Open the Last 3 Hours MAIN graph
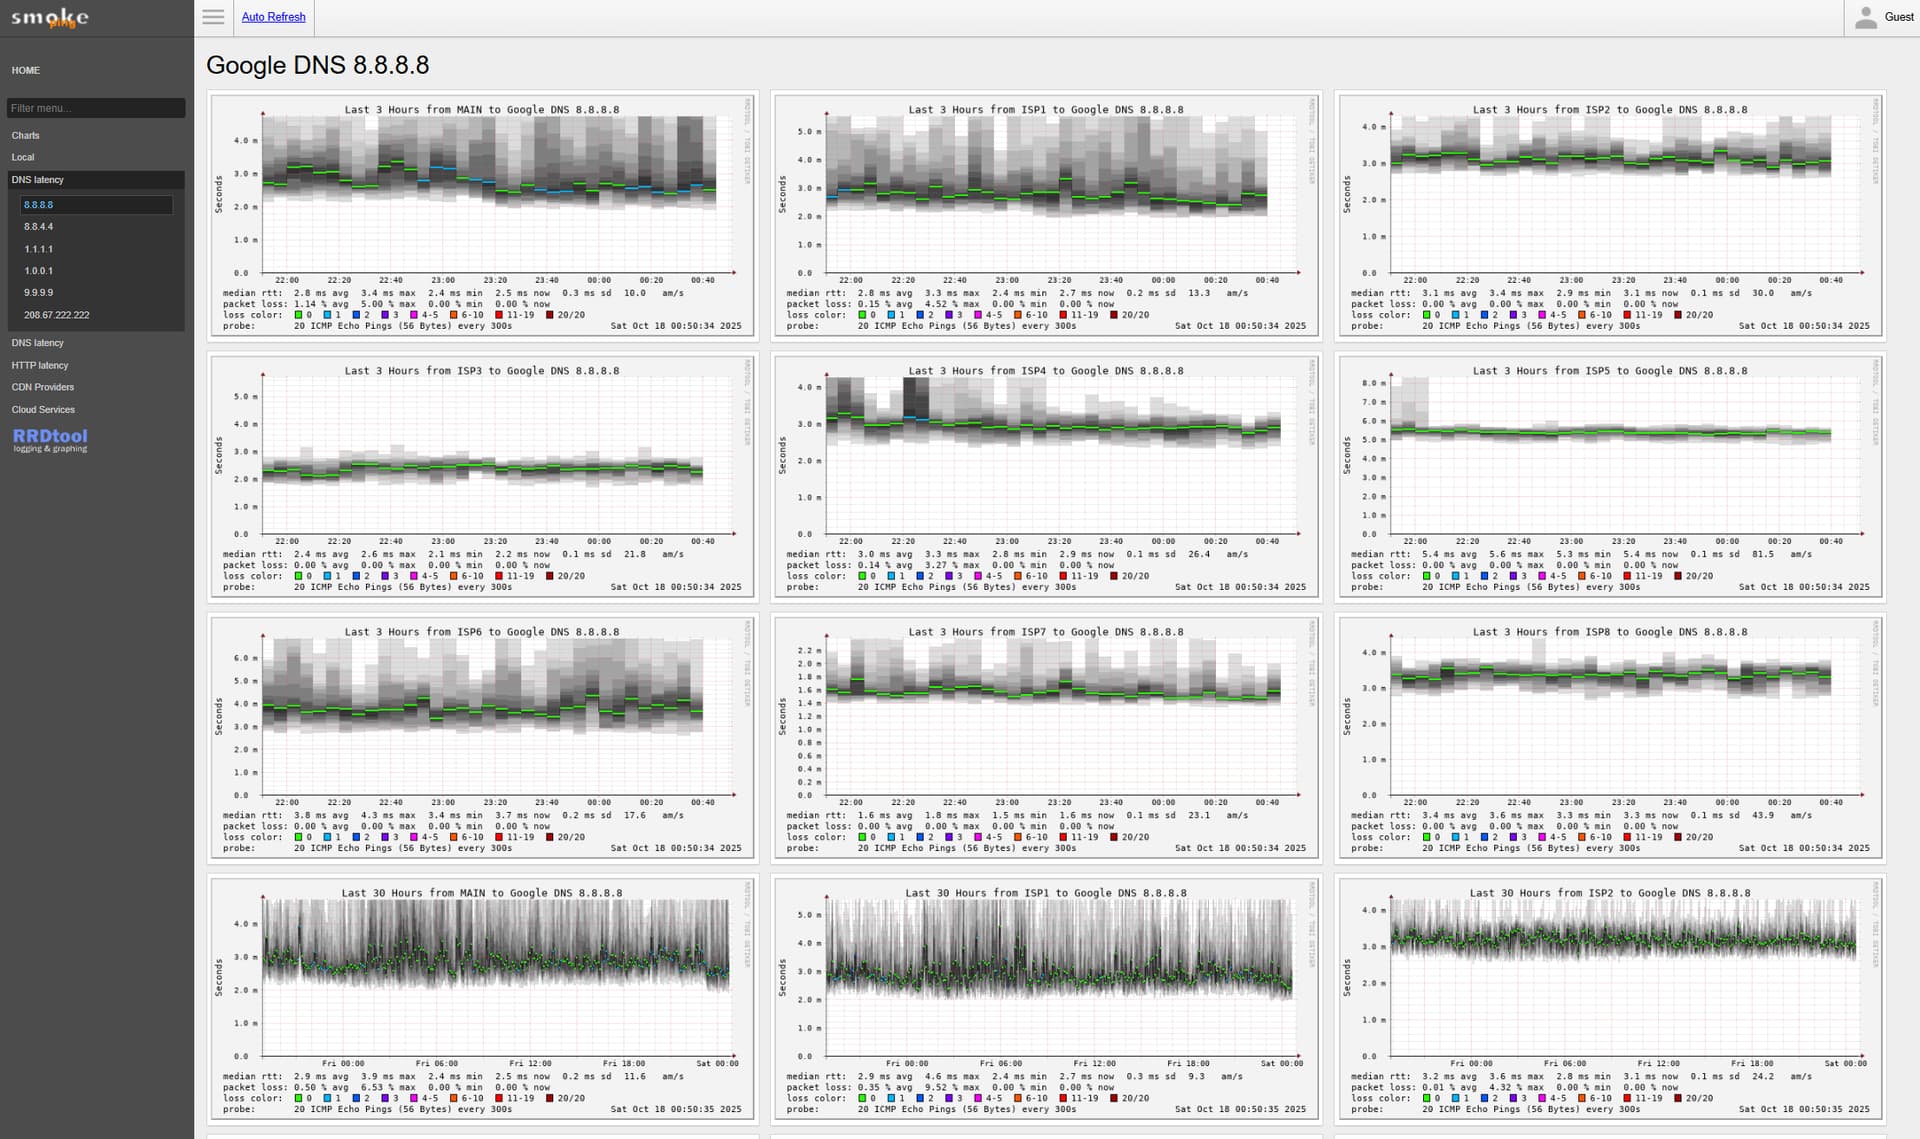The image size is (1920, 1139). pos(482,216)
